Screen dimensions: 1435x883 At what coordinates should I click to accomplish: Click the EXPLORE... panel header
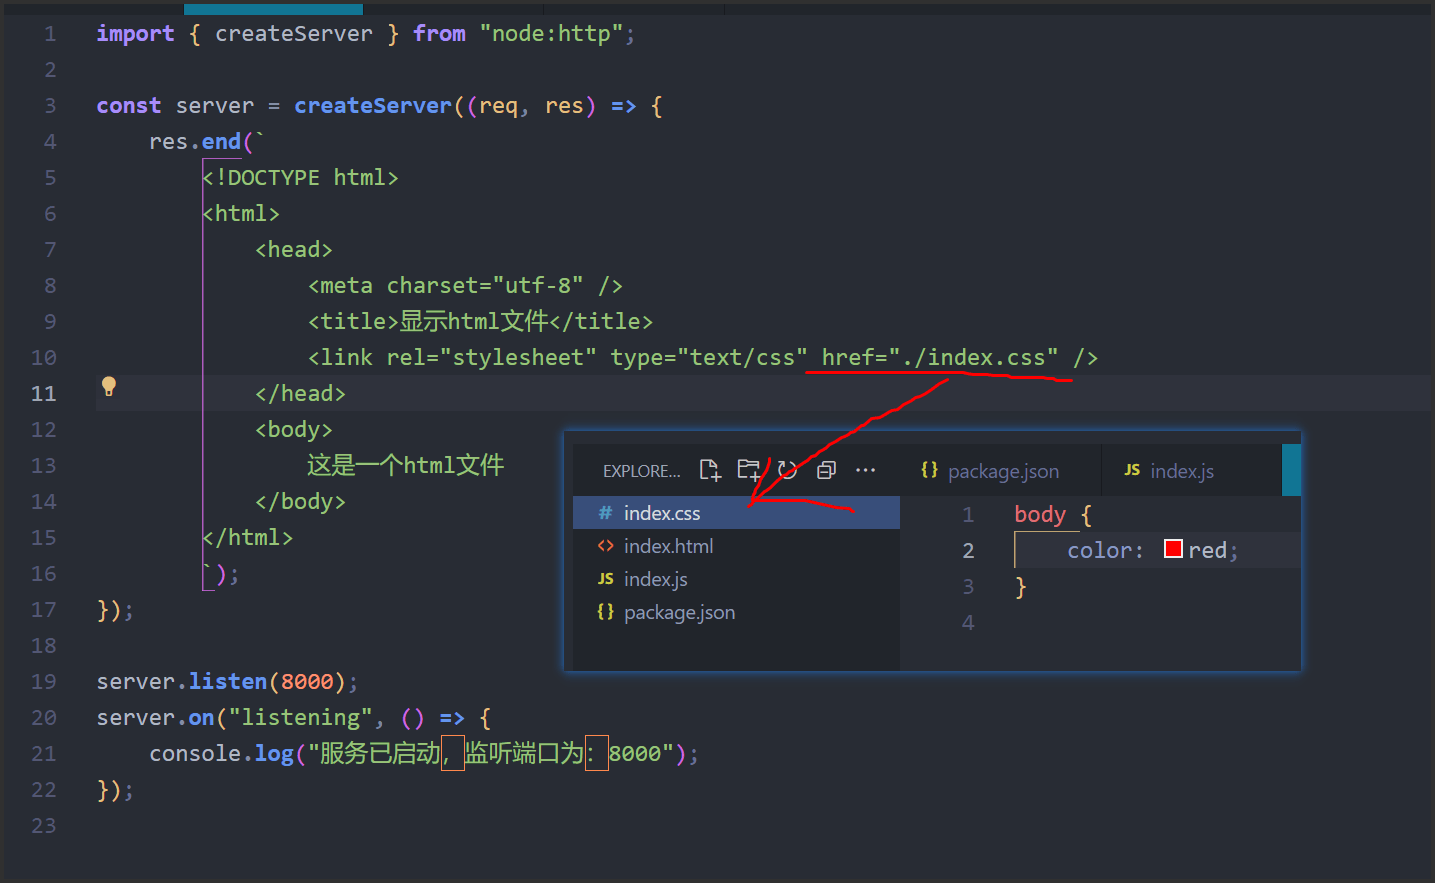point(641,471)
